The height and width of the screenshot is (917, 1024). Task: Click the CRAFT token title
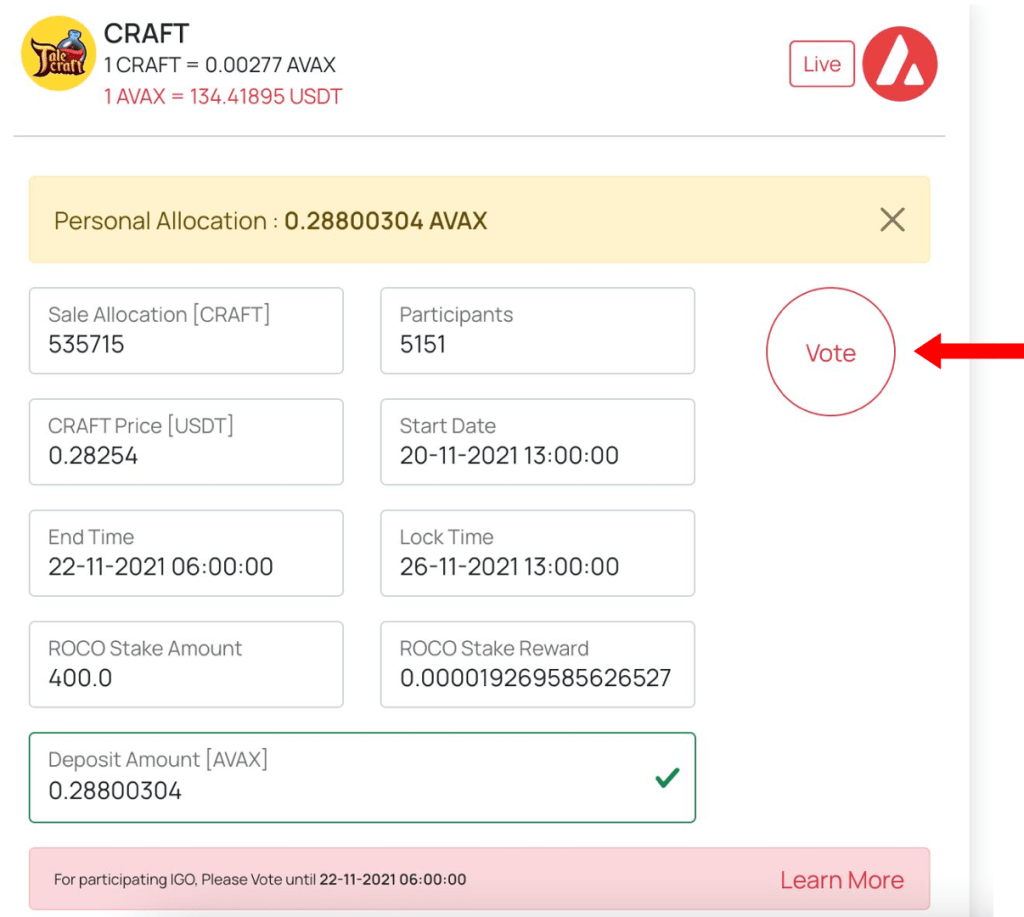click(146, 34)
